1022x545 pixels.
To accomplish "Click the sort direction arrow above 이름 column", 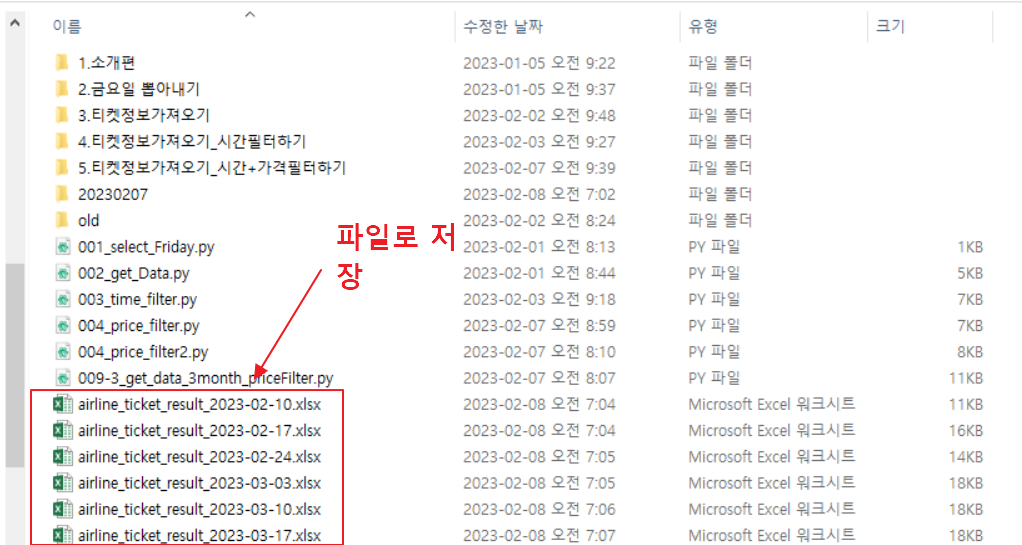I will 250,14.
